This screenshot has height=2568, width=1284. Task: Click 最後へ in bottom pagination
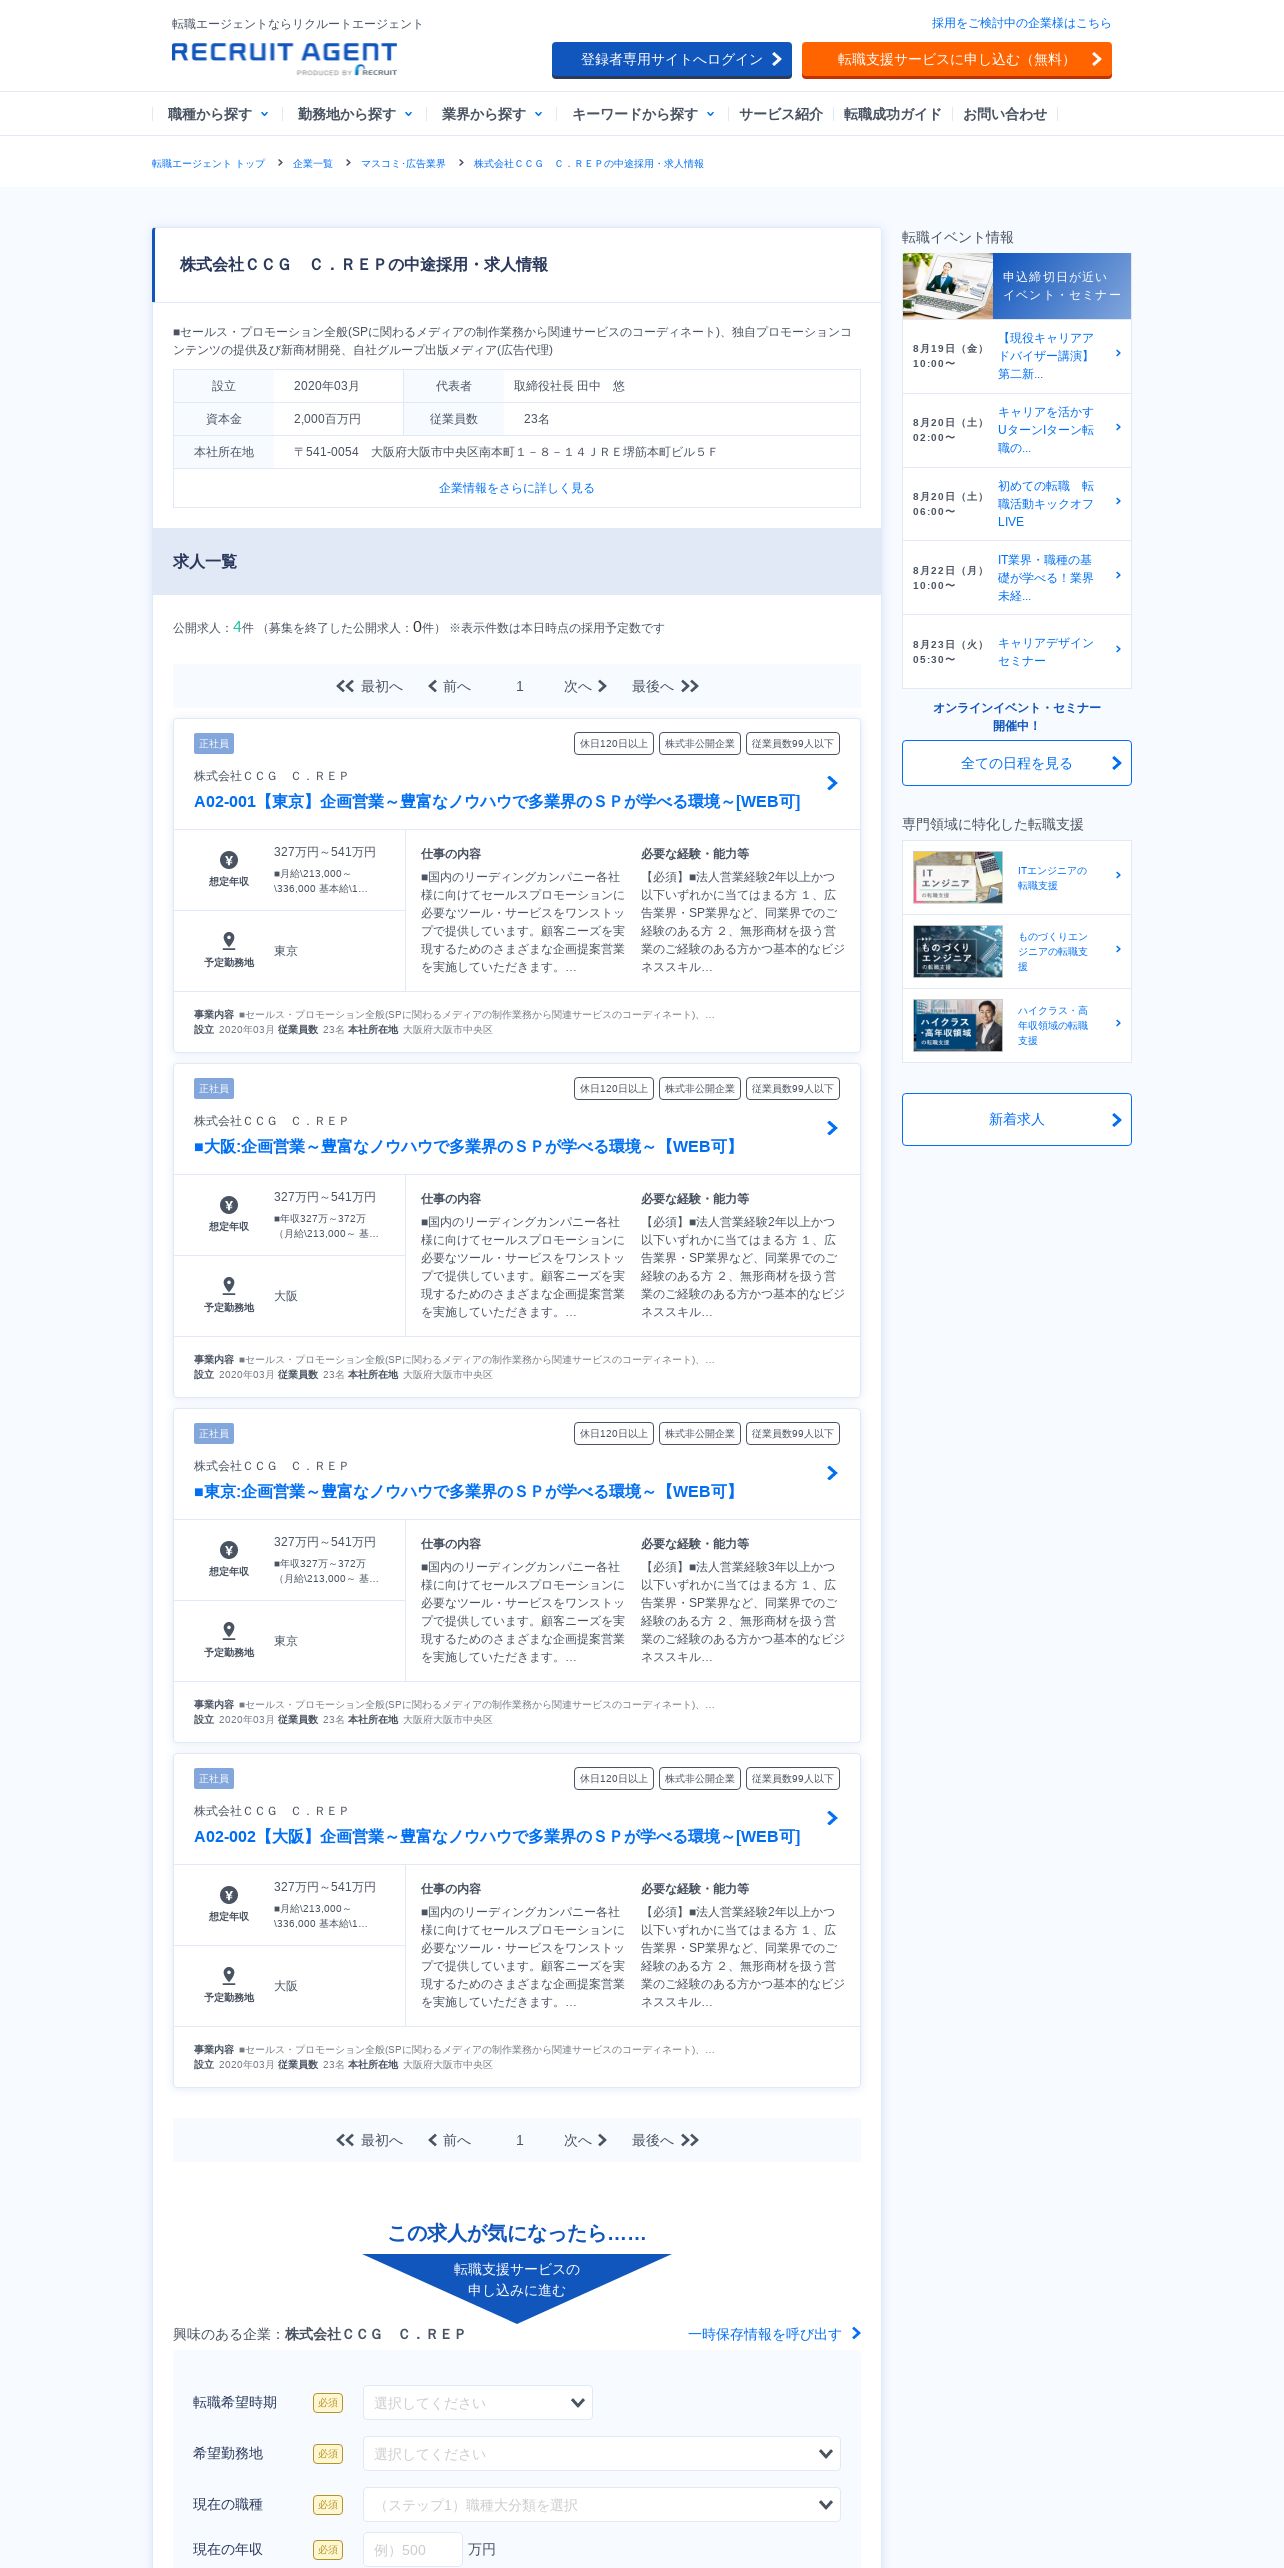coord(665,2140)
